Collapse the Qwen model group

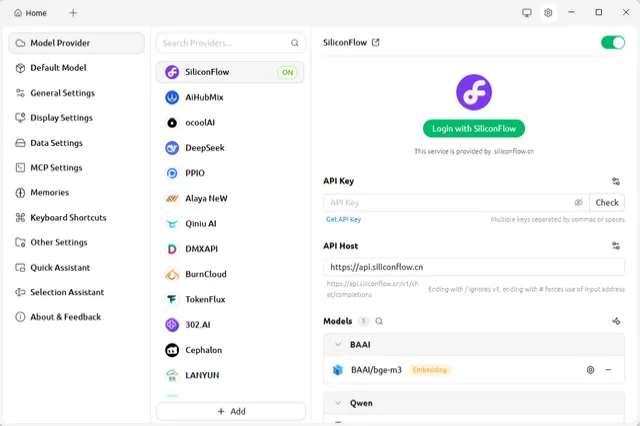(x=337, y=404)
